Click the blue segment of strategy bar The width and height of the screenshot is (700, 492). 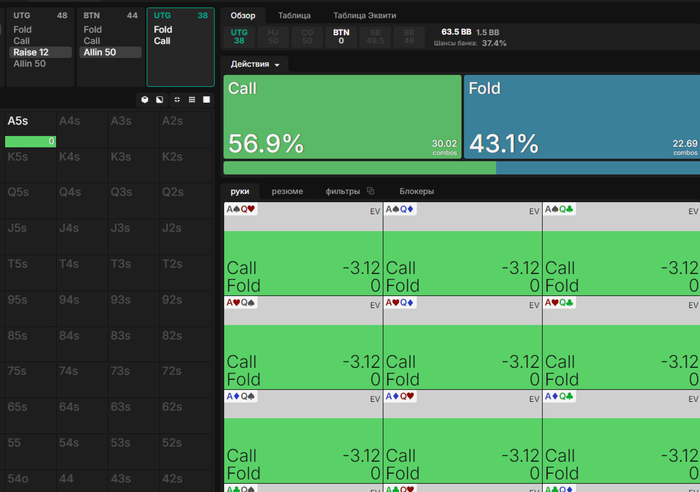(x=598, y=168)
